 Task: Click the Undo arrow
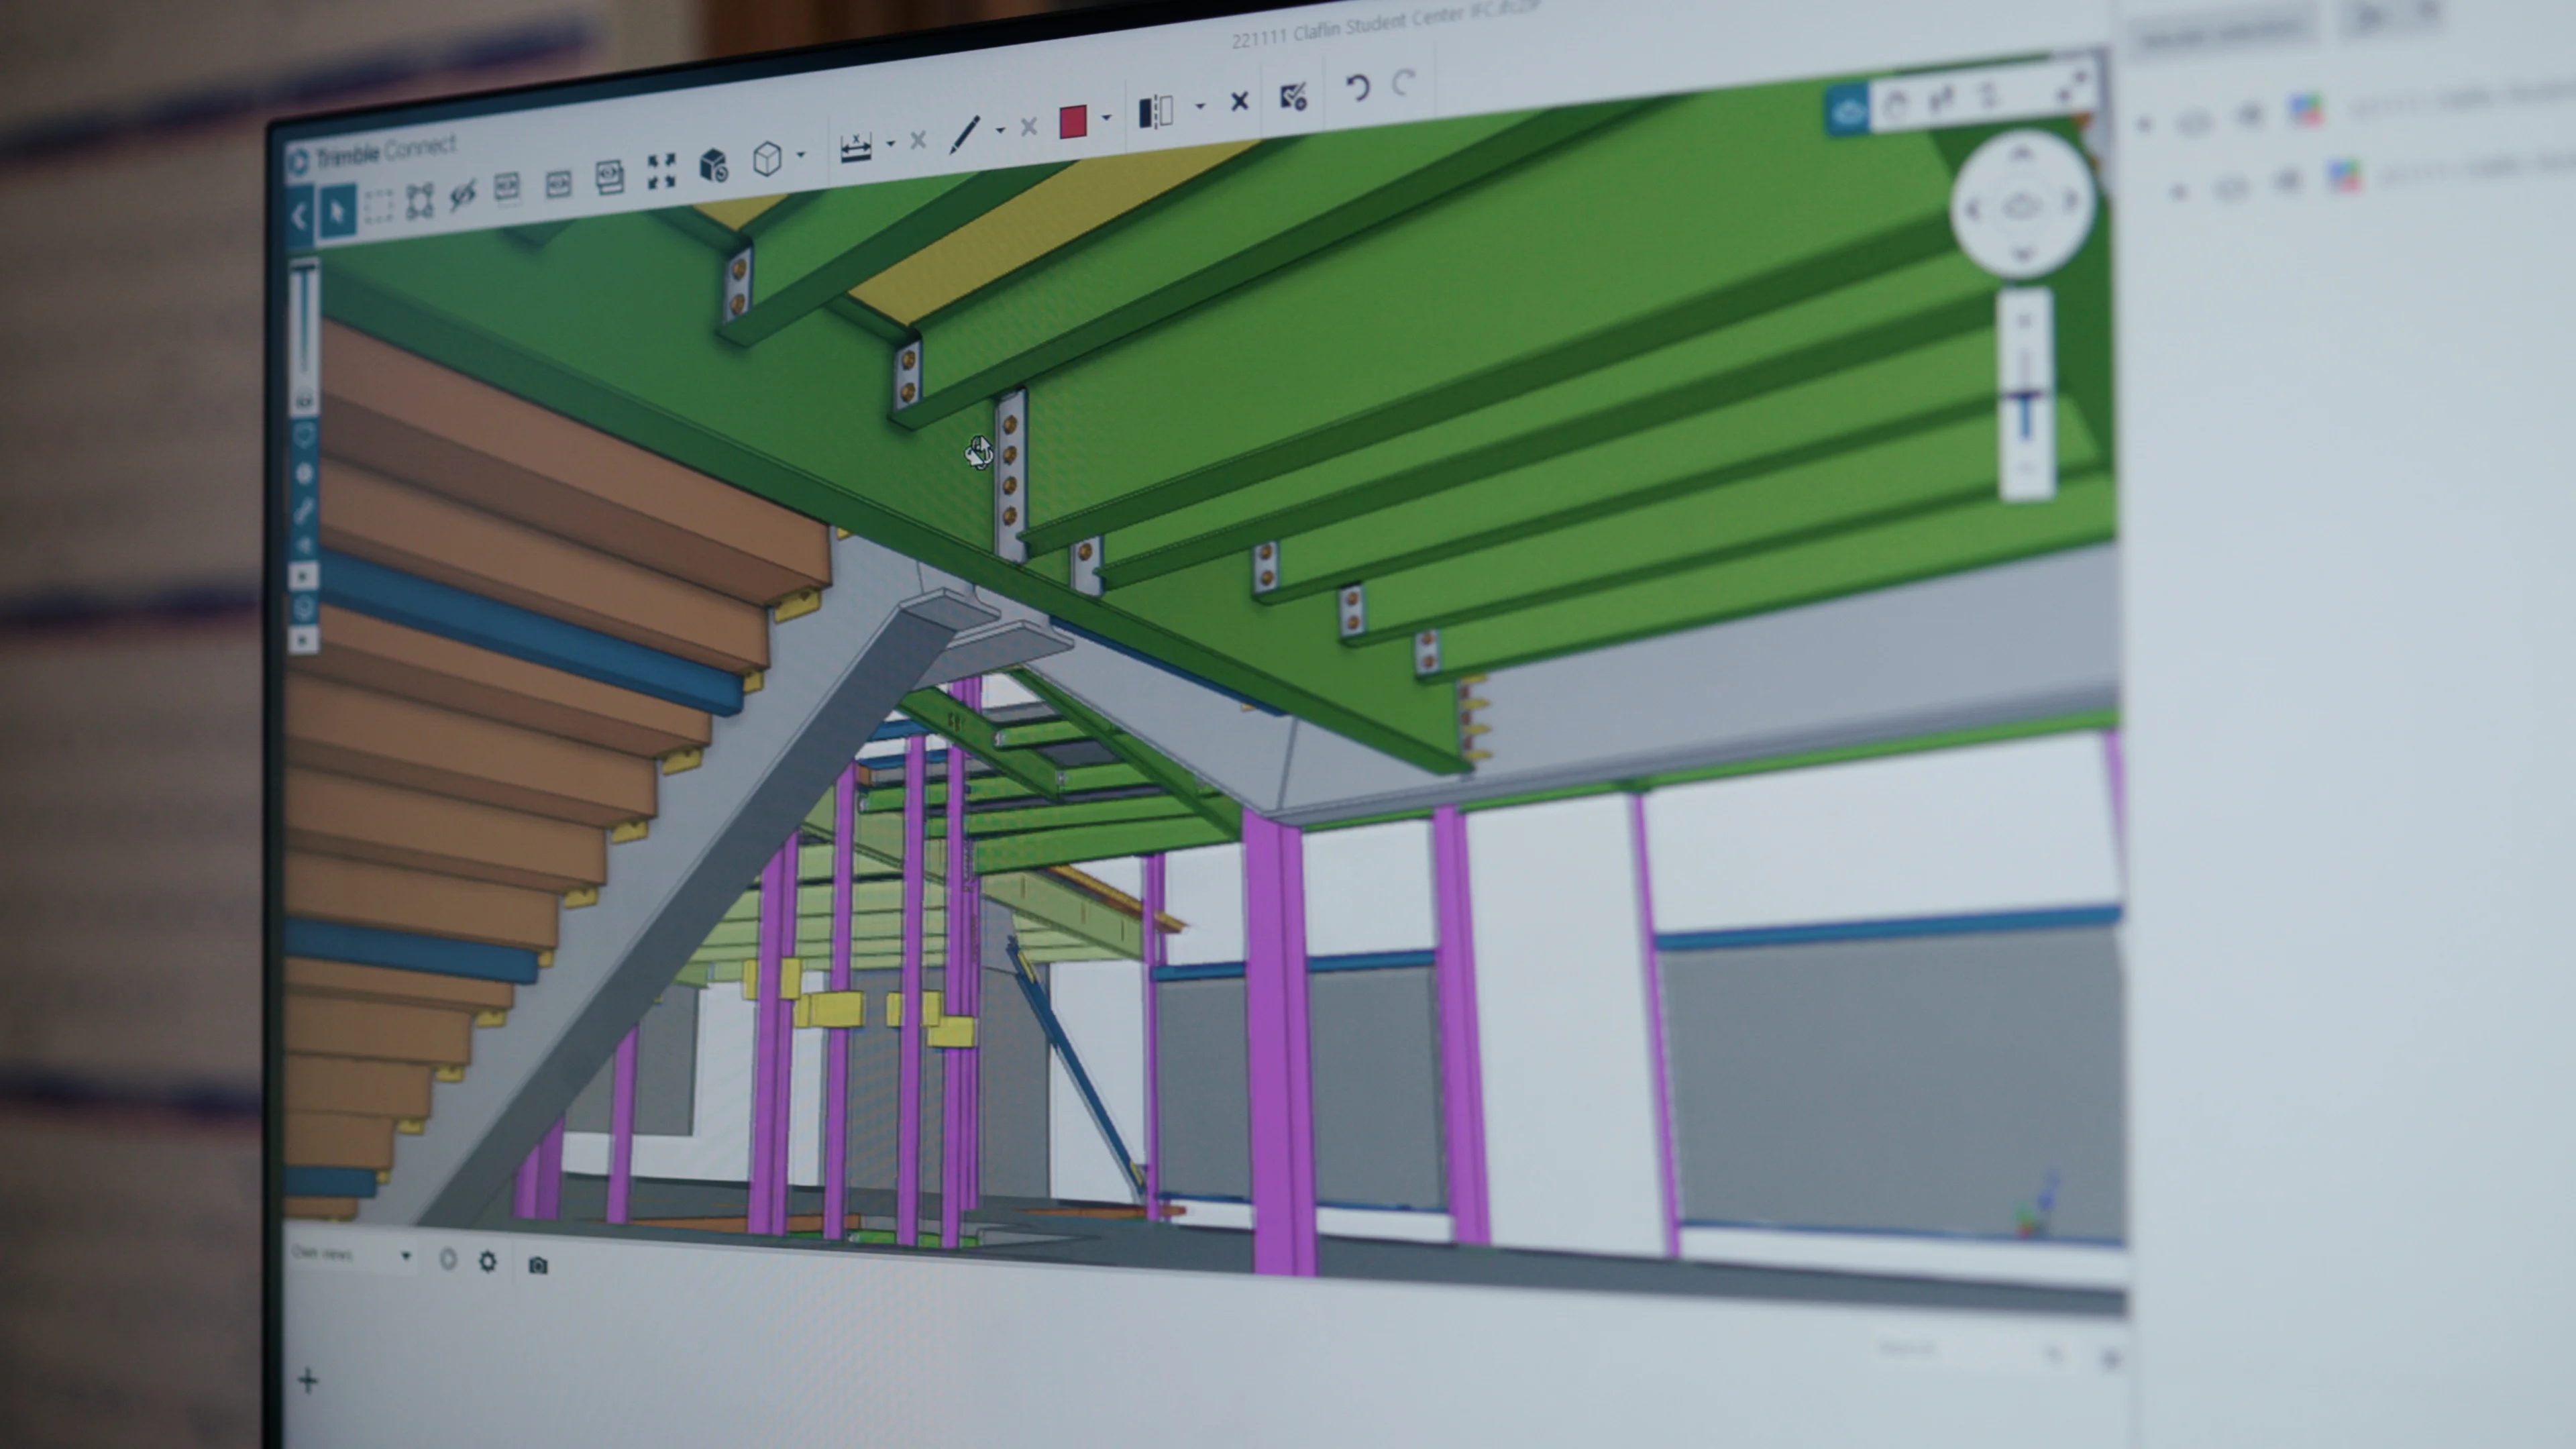tap(1357, 88)
